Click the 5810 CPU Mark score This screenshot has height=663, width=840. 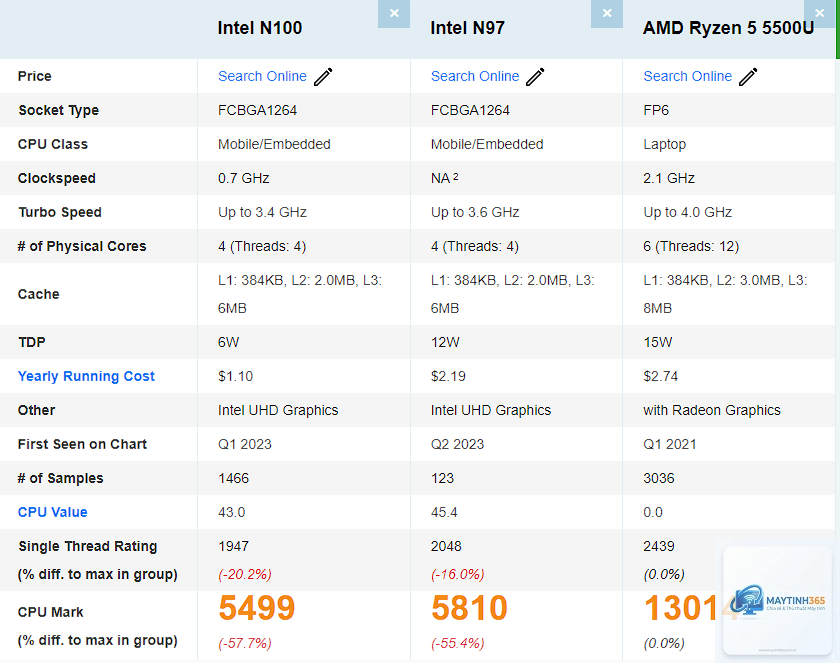click(x=469, y=608)
